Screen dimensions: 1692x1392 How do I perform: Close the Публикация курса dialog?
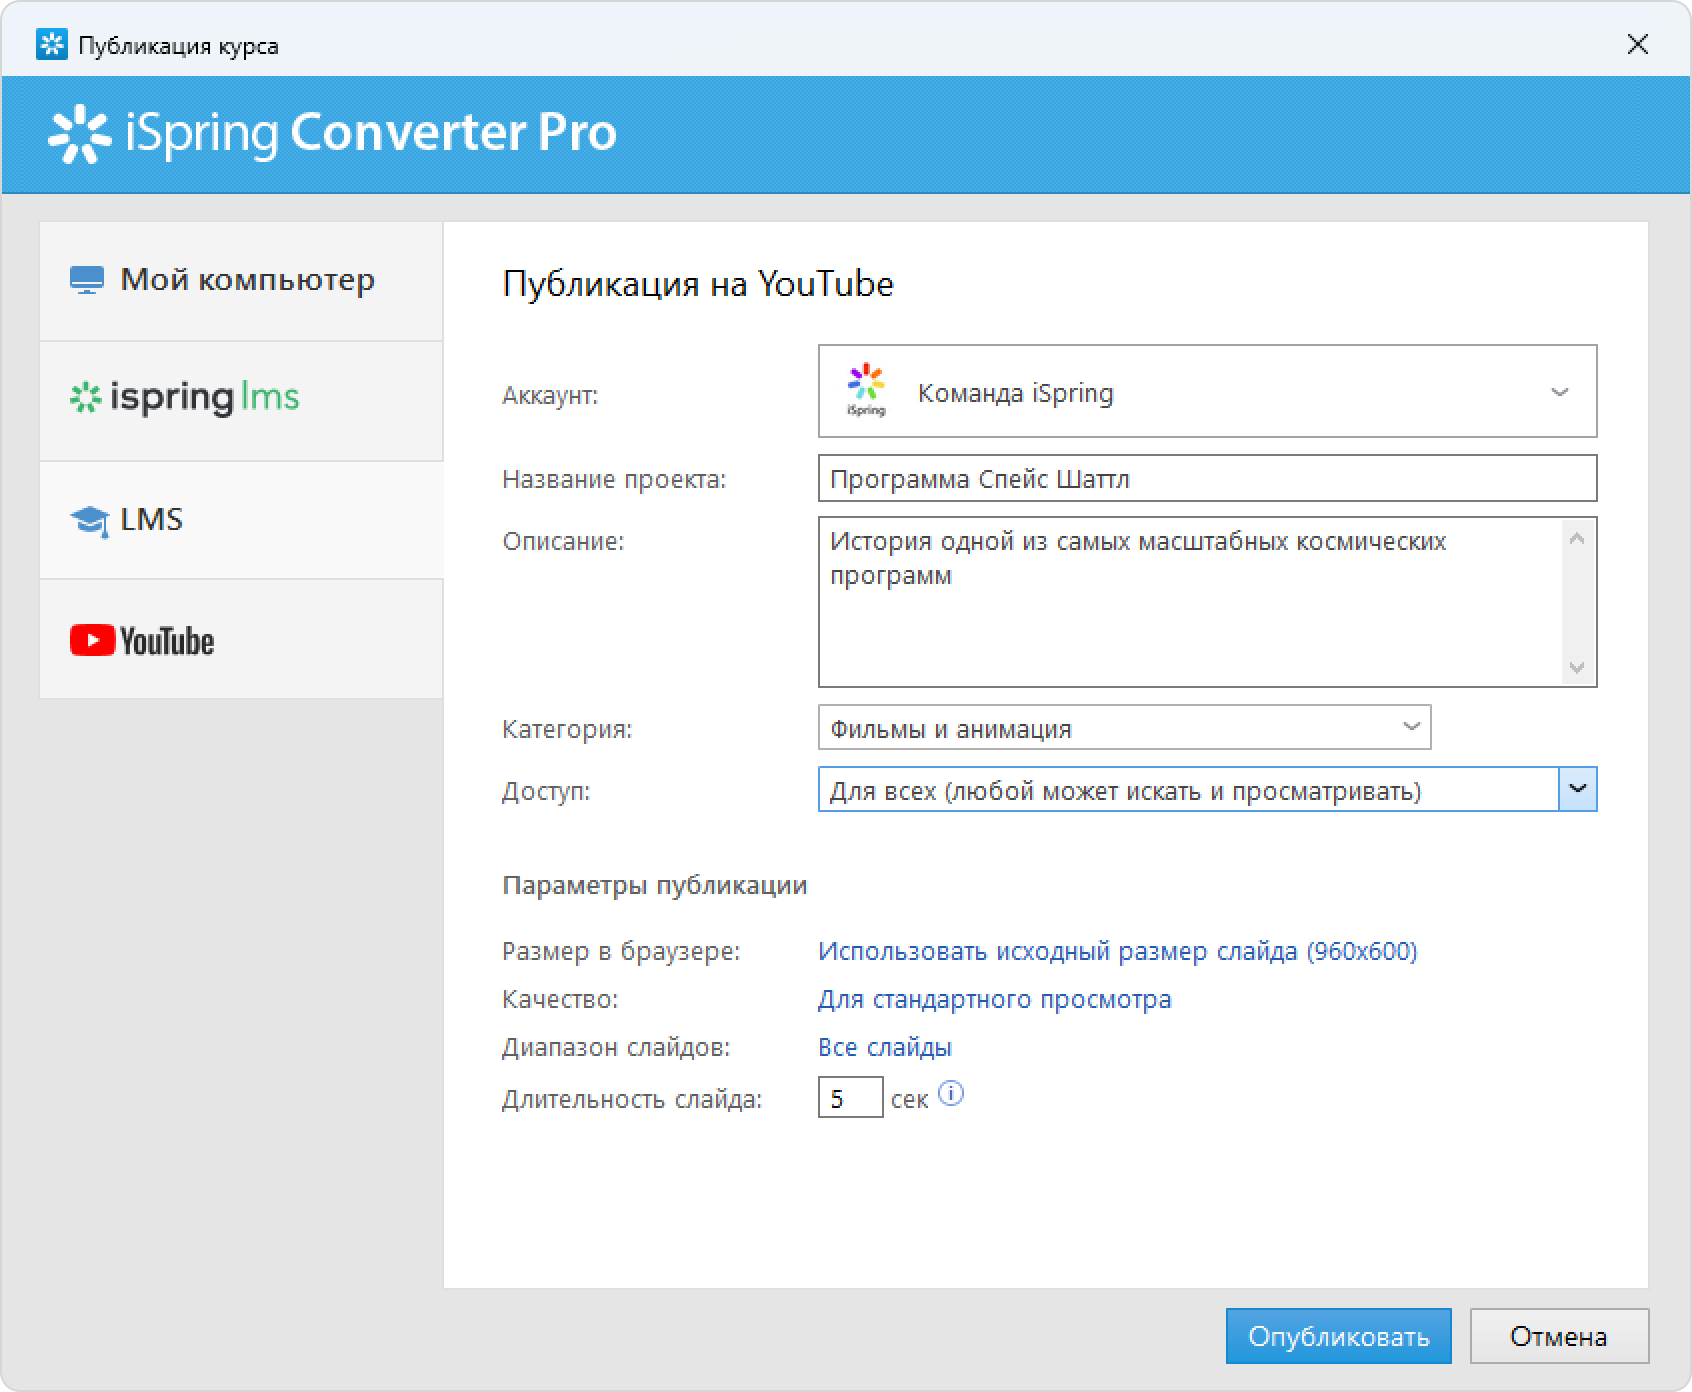pyautogui.click(x=1637, y=44)
